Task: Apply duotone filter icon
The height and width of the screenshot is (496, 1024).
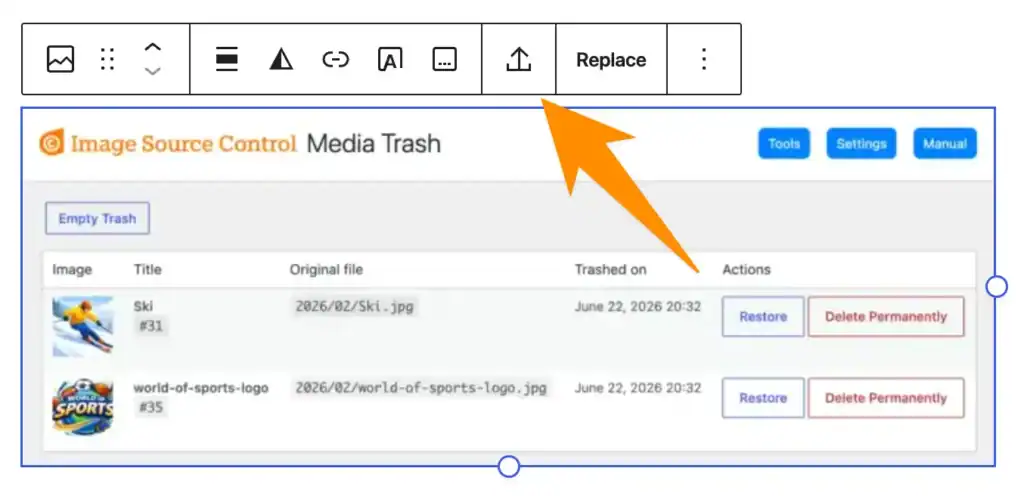Action: click(x=281, y=59)
